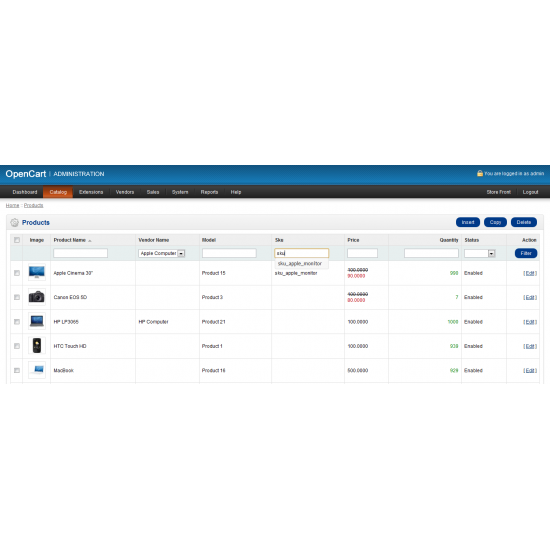Open the Sales menu
Screen dimensions: 550x550
[x=153, y=192]
